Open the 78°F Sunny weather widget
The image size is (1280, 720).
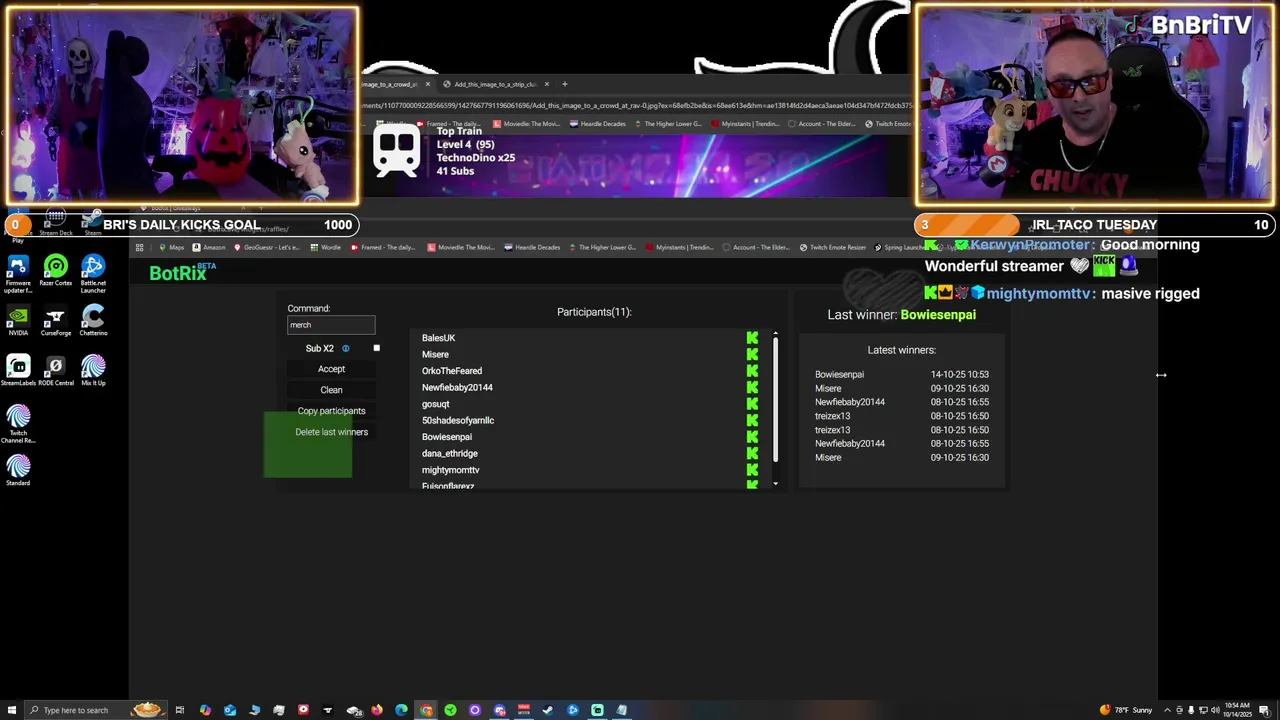(1125, 710)
